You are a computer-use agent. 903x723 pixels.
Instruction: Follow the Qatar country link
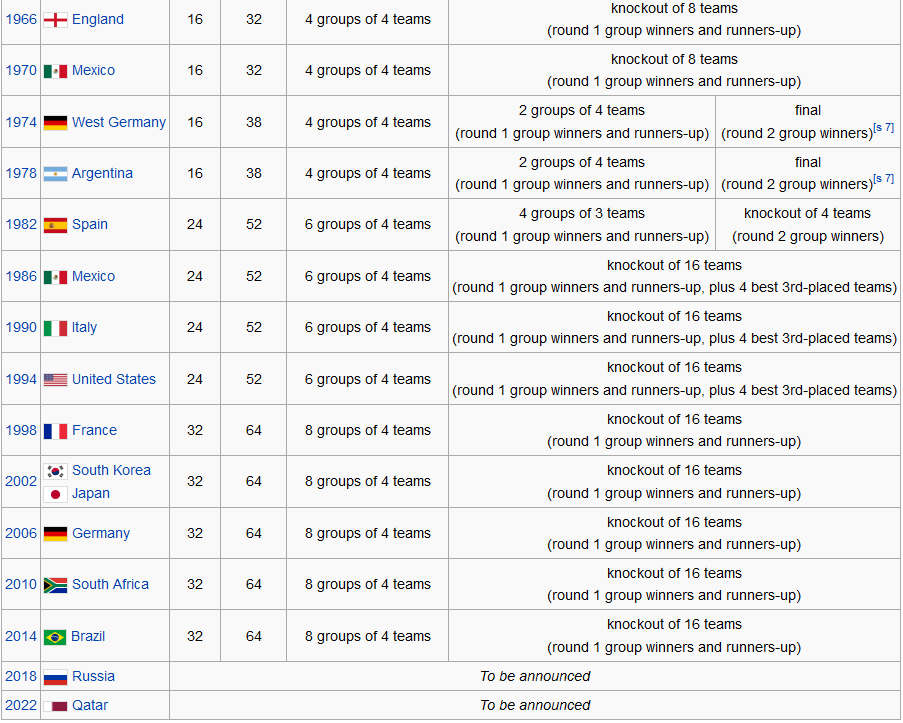point(90,705)
